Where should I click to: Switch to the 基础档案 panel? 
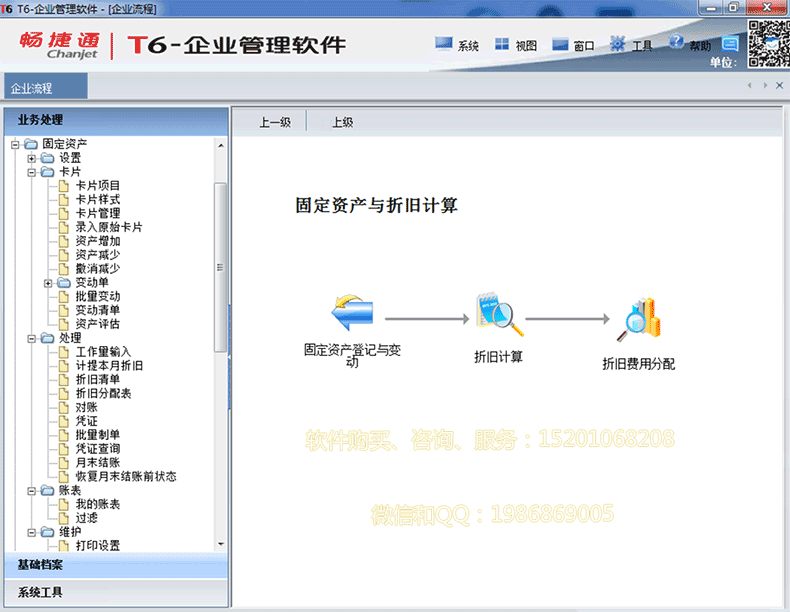tap(116, 565)
